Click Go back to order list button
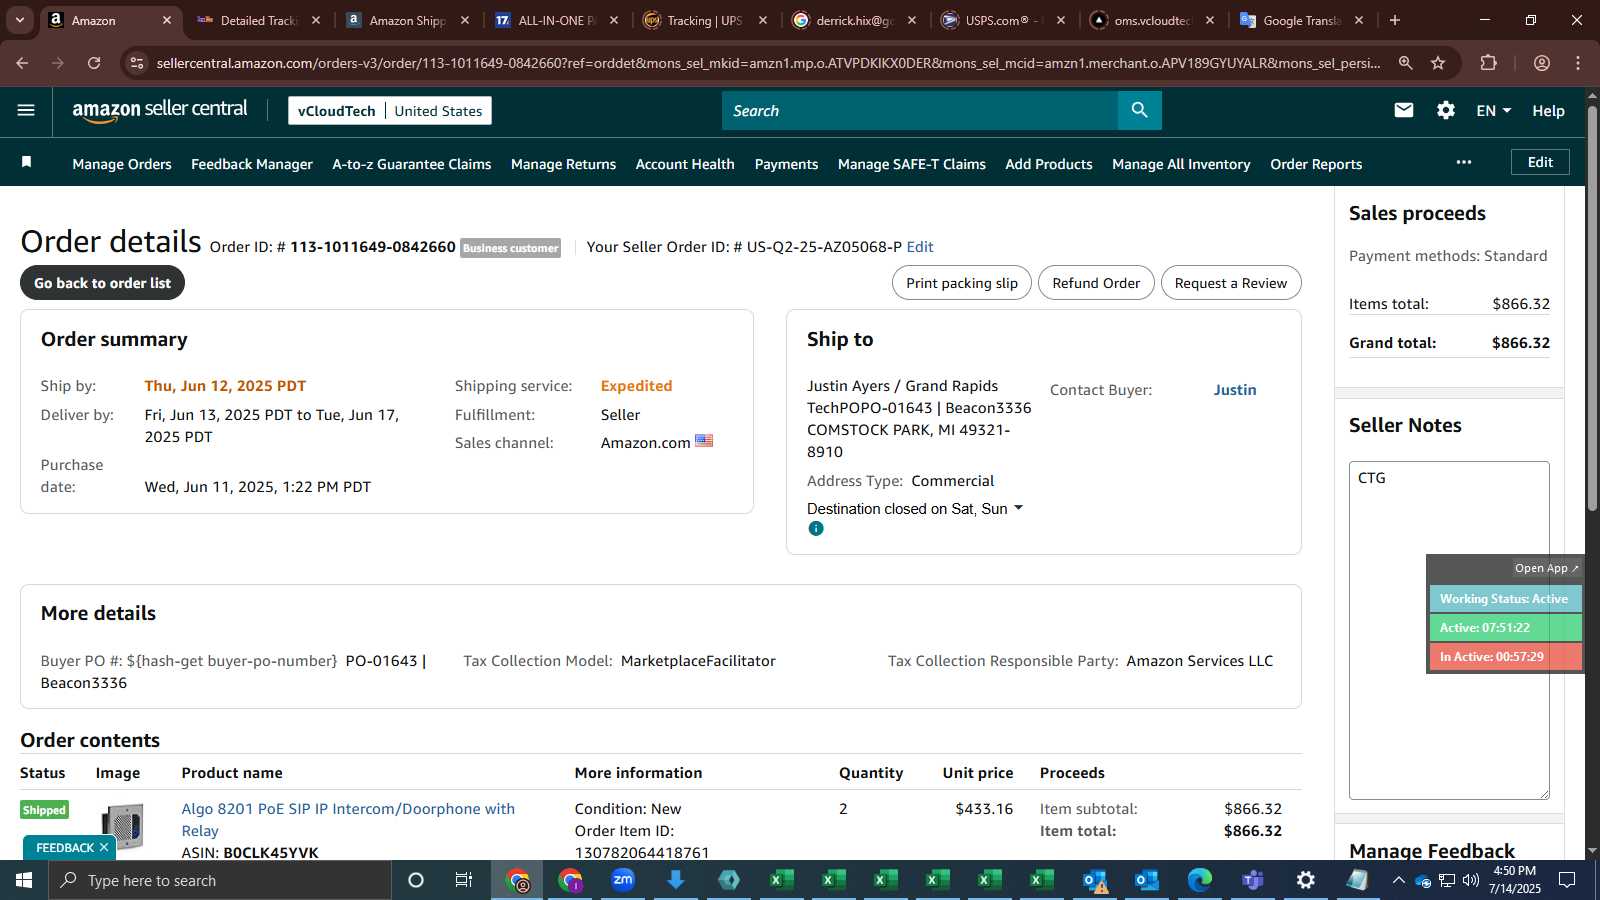This screenshot has width=1600, height=900. pos(102,283)
